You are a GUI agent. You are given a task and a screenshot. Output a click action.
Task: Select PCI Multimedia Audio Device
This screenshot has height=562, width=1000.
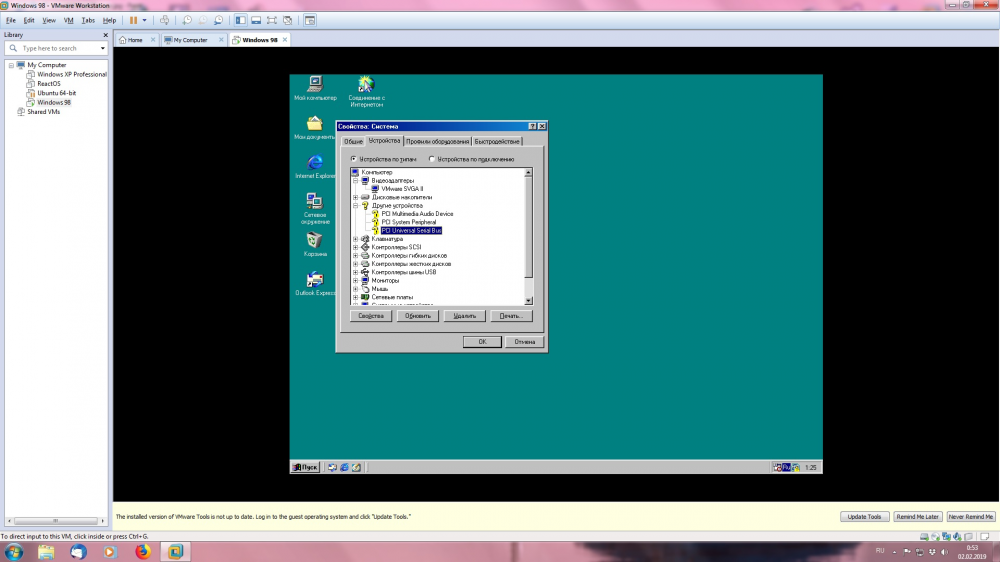[417, 214]
